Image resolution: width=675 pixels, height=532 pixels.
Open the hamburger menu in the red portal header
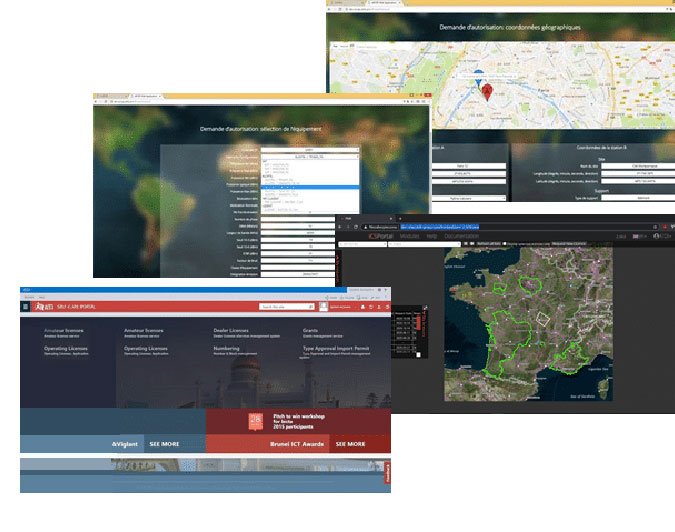[x=26, y=307]
